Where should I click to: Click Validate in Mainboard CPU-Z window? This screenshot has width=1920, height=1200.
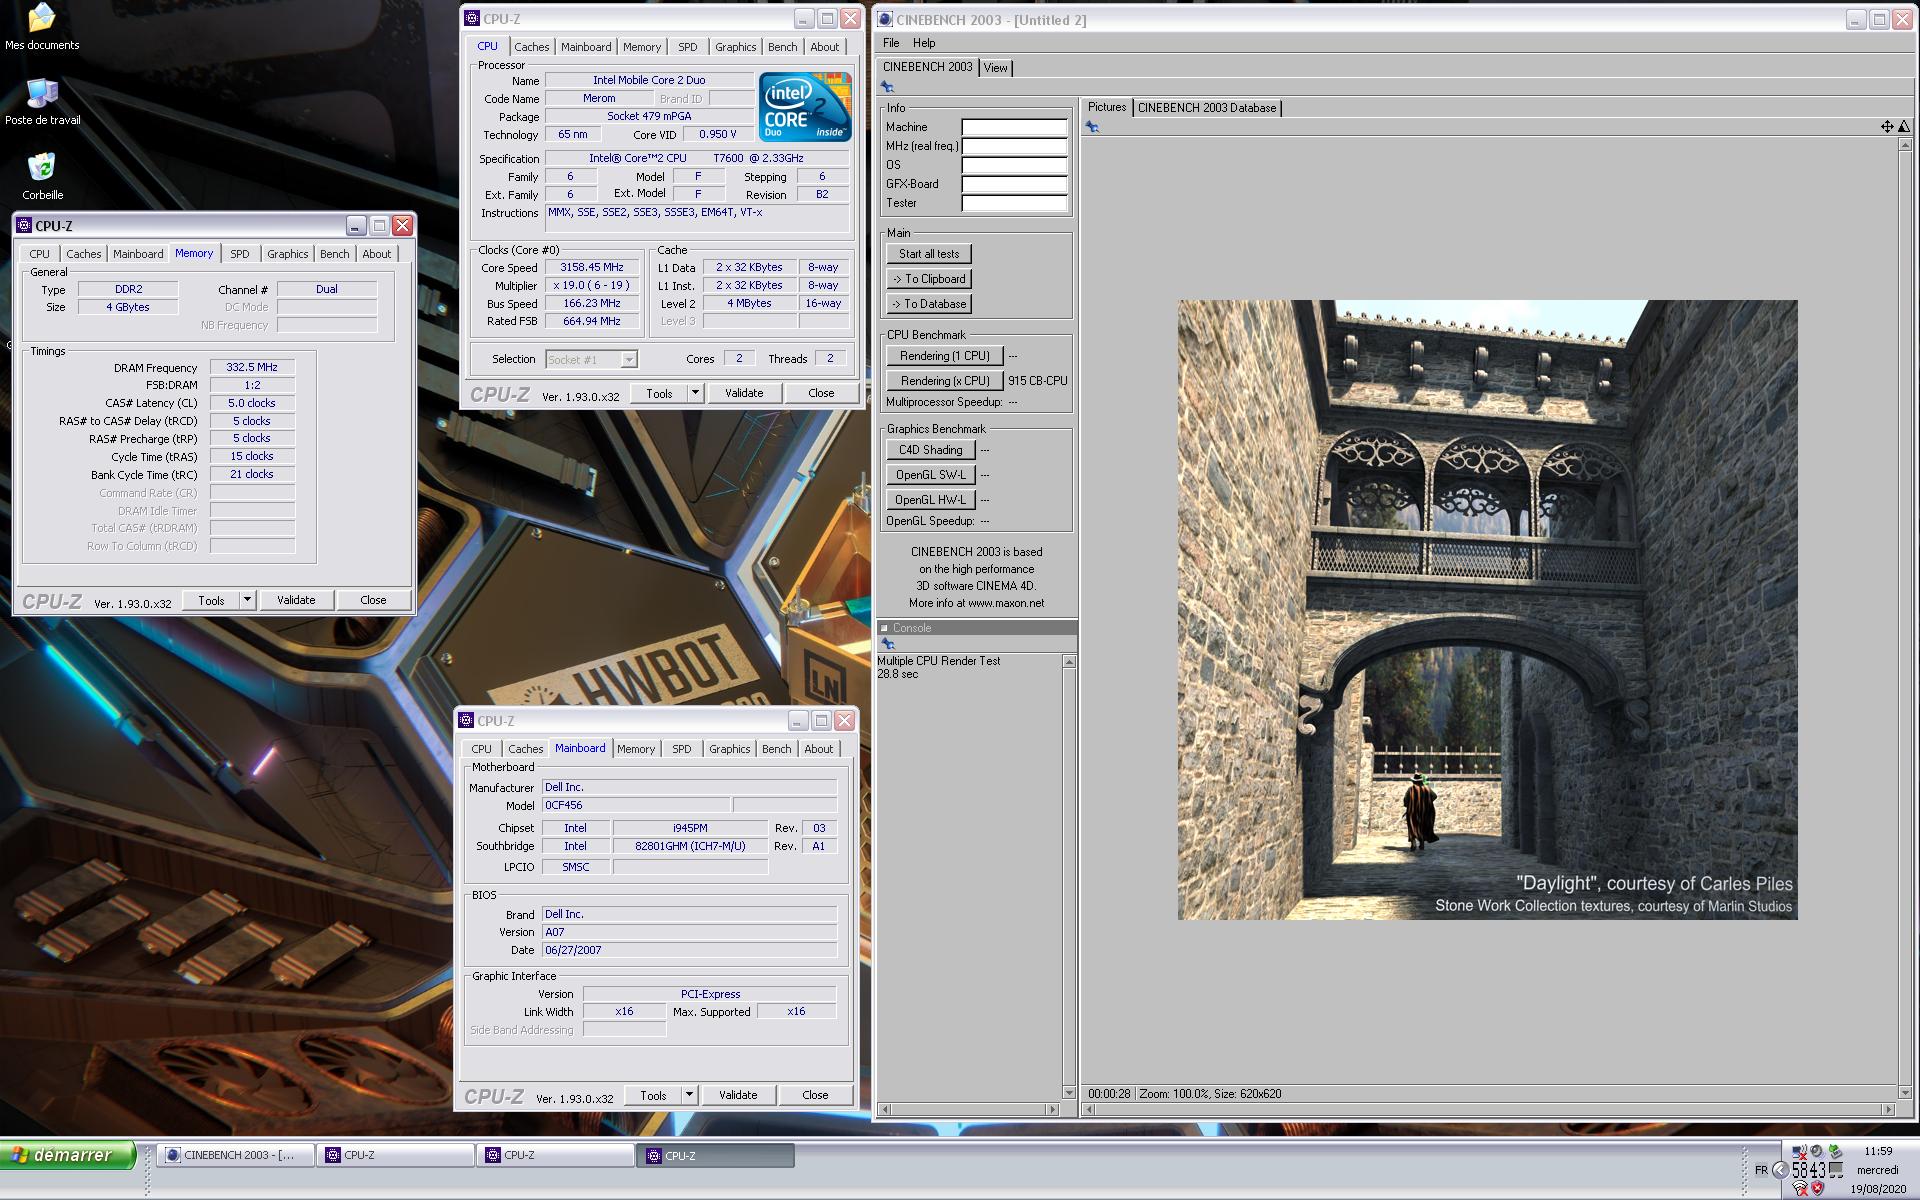point(738,1095)
